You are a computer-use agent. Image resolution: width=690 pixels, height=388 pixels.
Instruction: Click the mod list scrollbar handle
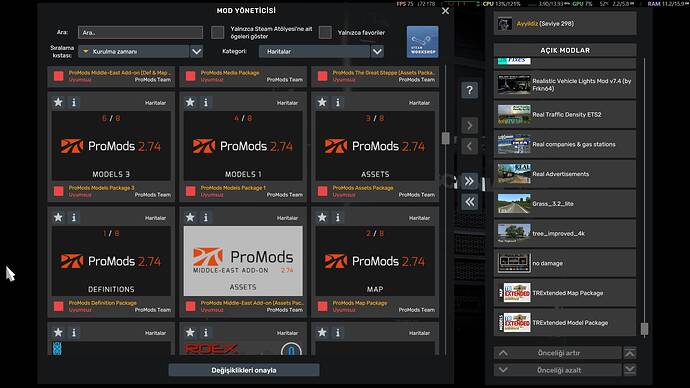(445, 138)
